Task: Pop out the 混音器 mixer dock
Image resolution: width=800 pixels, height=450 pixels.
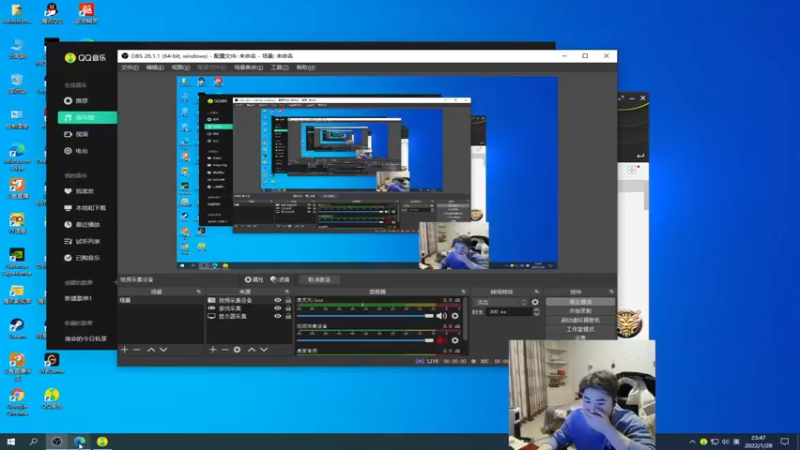Action: [x=463, y=291]
